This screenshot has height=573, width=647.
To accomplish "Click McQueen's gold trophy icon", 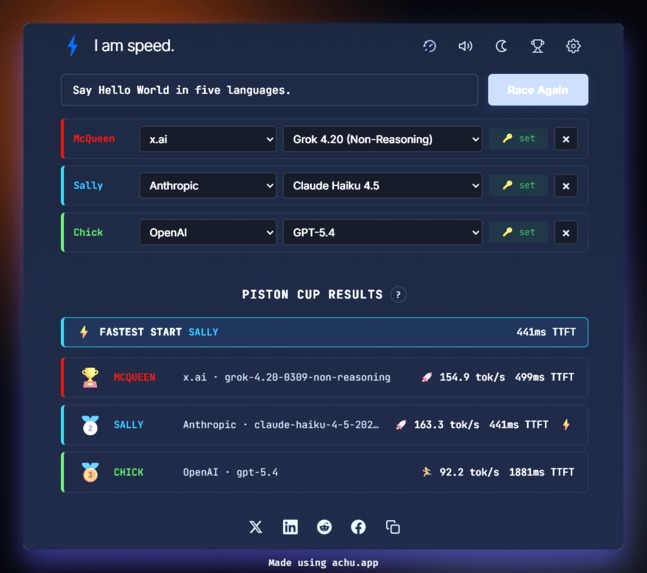I will [x=90, y=377].
